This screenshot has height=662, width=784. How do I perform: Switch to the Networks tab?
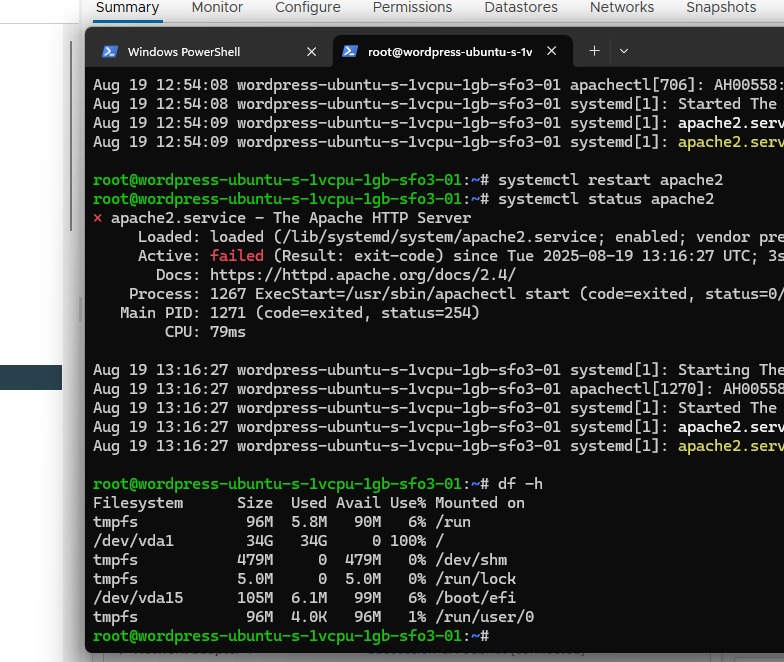[x=622, y=8]
